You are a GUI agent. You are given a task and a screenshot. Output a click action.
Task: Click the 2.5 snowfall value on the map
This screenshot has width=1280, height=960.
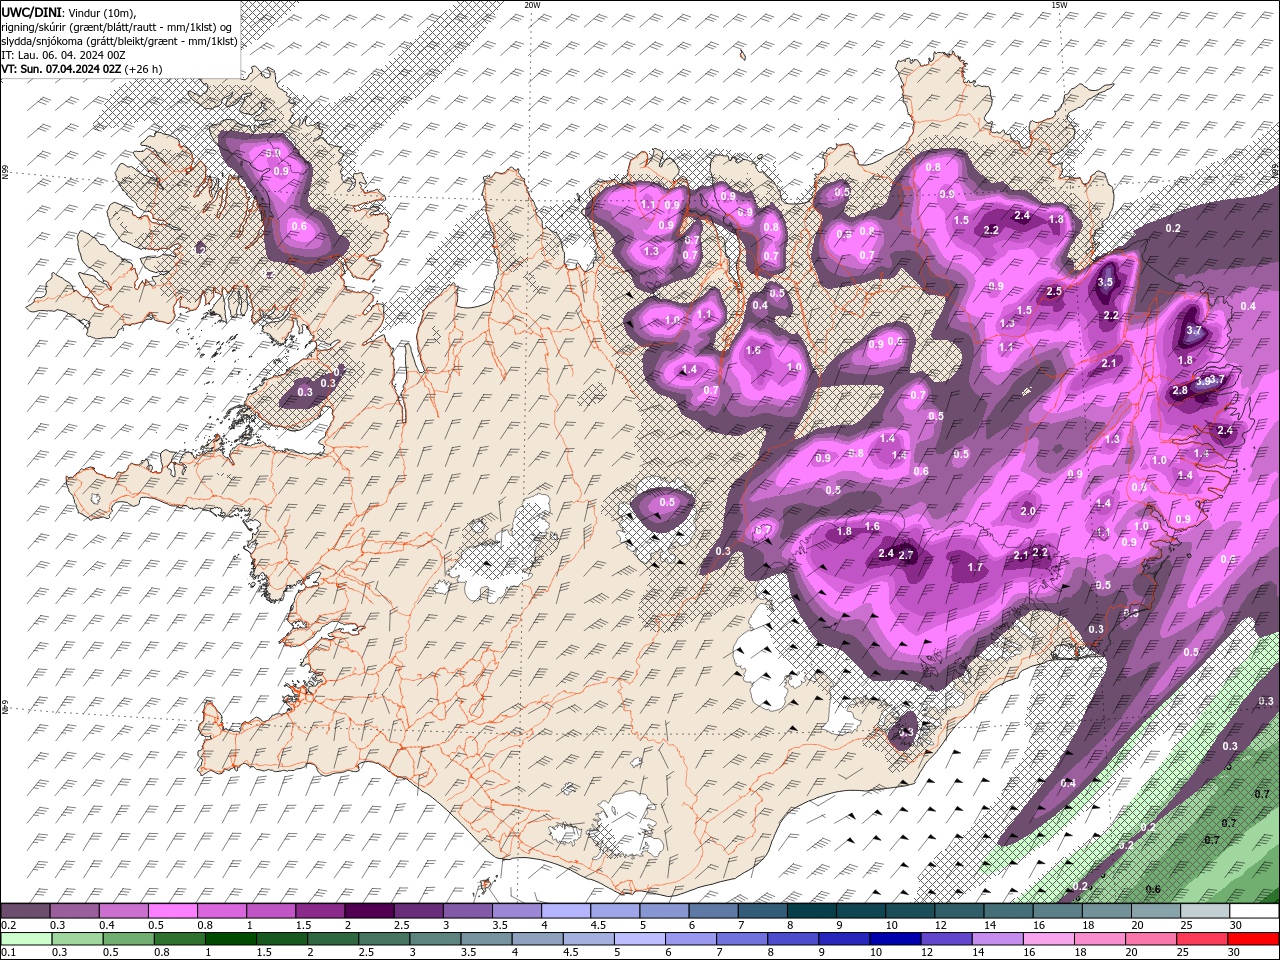(1054, 292)
